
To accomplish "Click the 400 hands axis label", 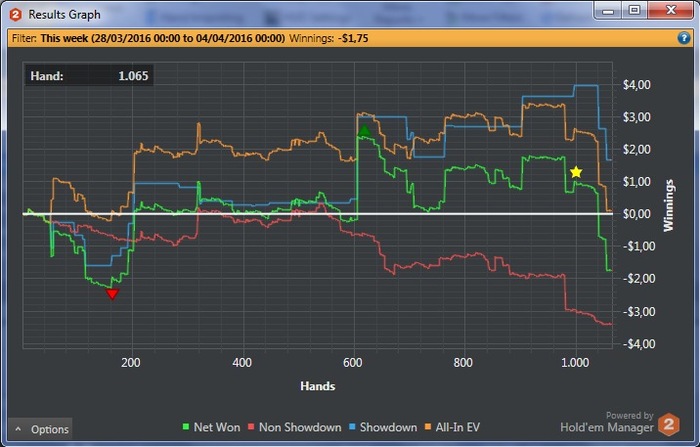I will coord(242,363).
